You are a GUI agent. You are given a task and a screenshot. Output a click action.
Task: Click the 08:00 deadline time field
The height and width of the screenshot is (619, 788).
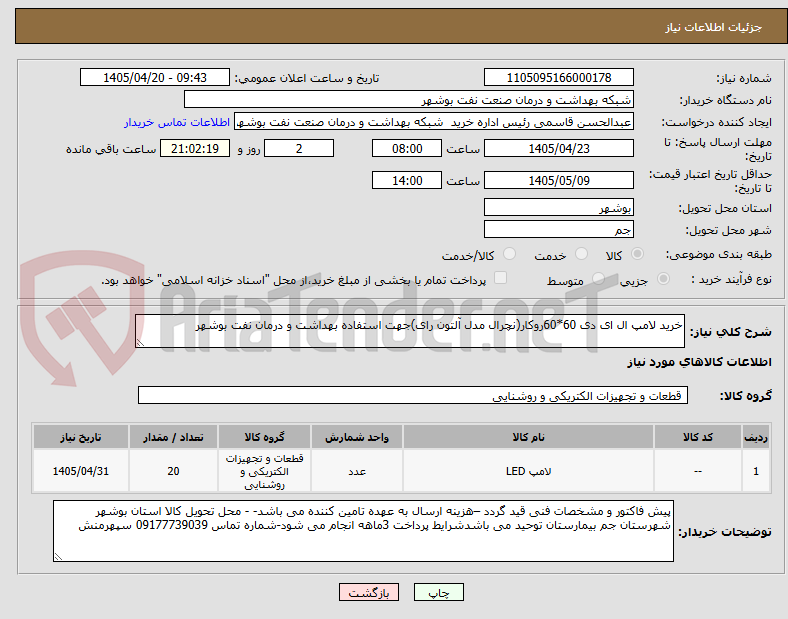coord(407,149)
